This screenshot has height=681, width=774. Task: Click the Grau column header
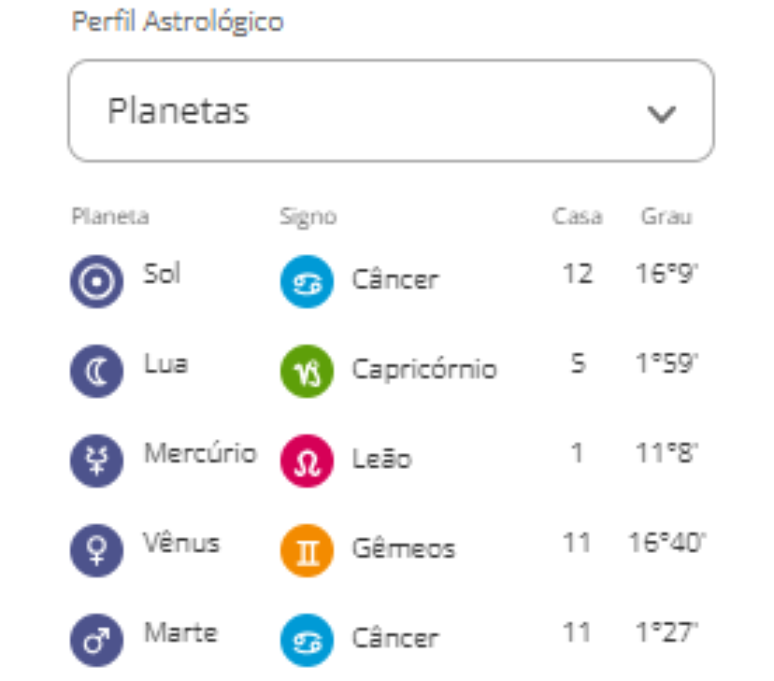pos(666,216)
